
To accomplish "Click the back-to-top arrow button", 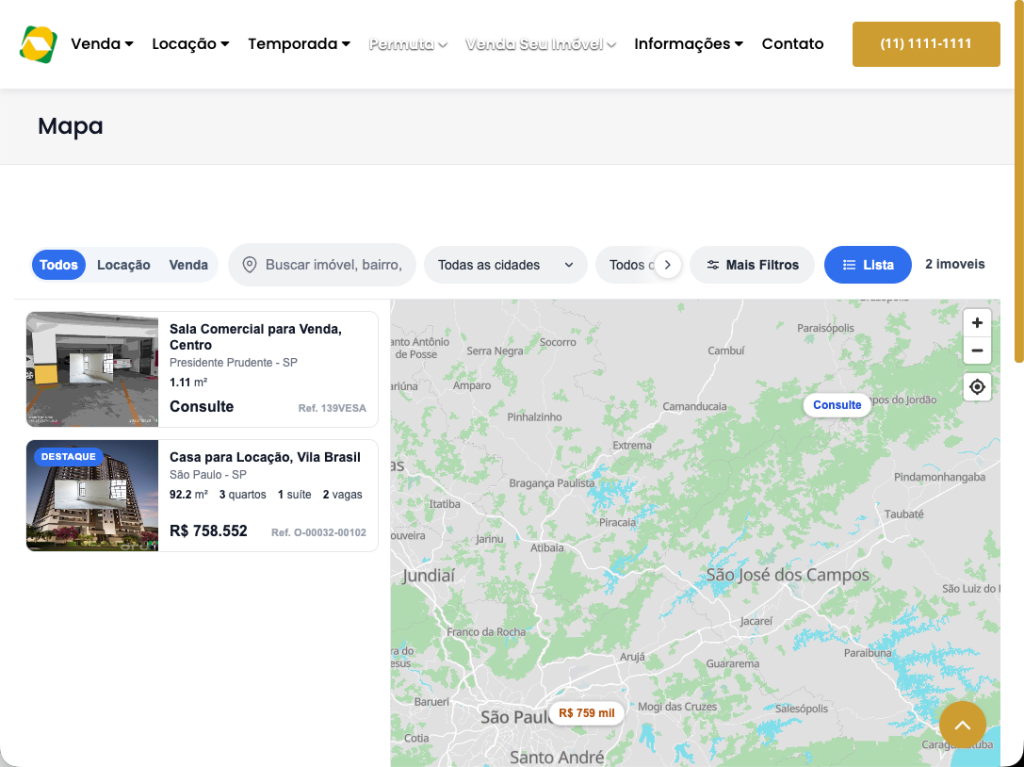I will [x=963, y=725].
